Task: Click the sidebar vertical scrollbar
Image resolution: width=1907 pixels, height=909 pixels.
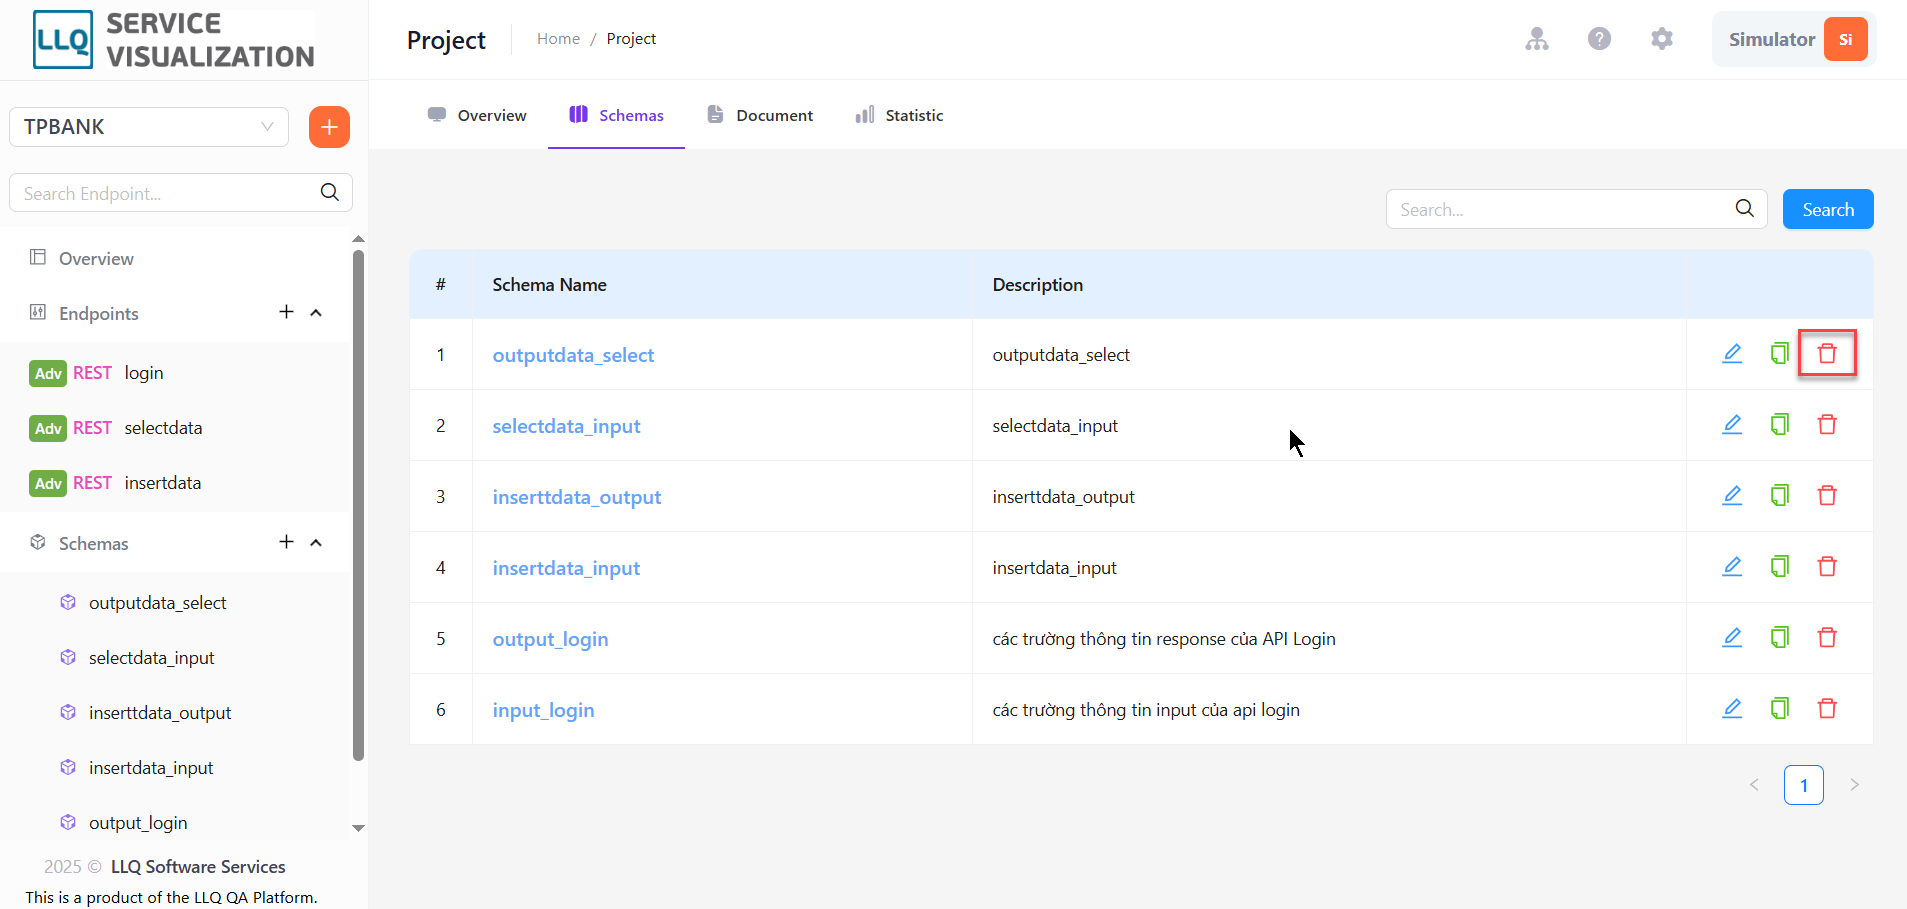Action: tap(358, 505)
